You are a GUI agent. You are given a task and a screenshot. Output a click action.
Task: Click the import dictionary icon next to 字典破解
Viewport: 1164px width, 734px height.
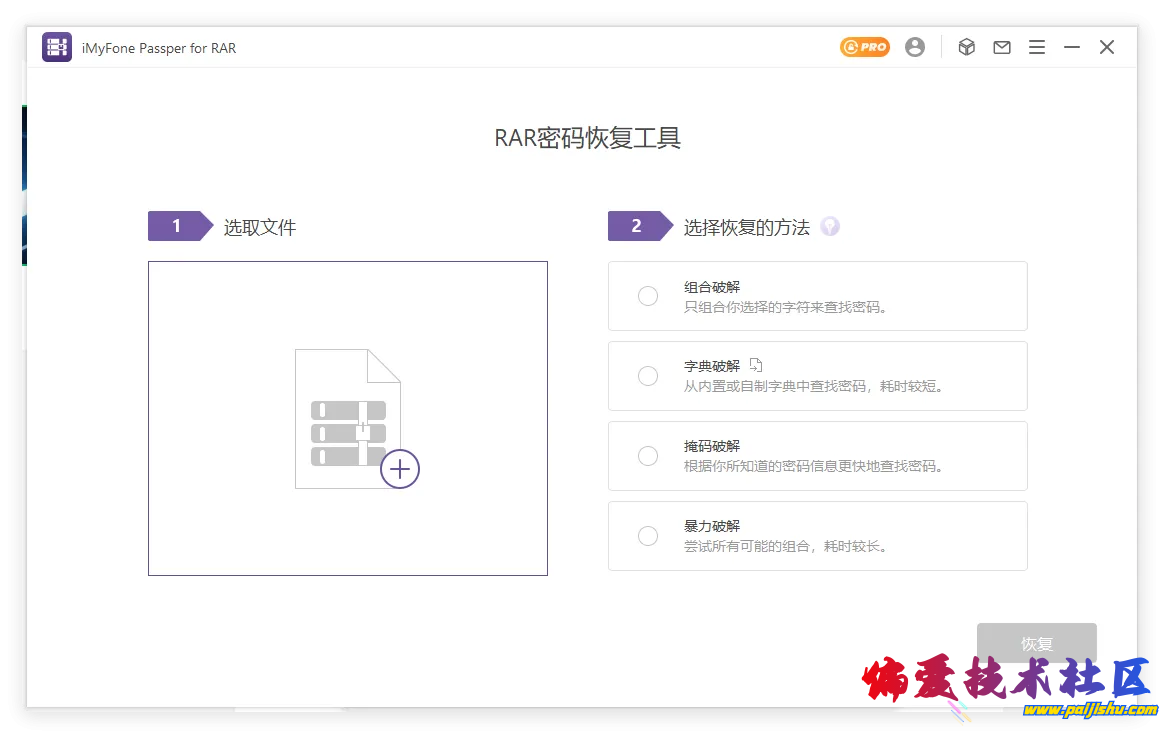(756, 366)
